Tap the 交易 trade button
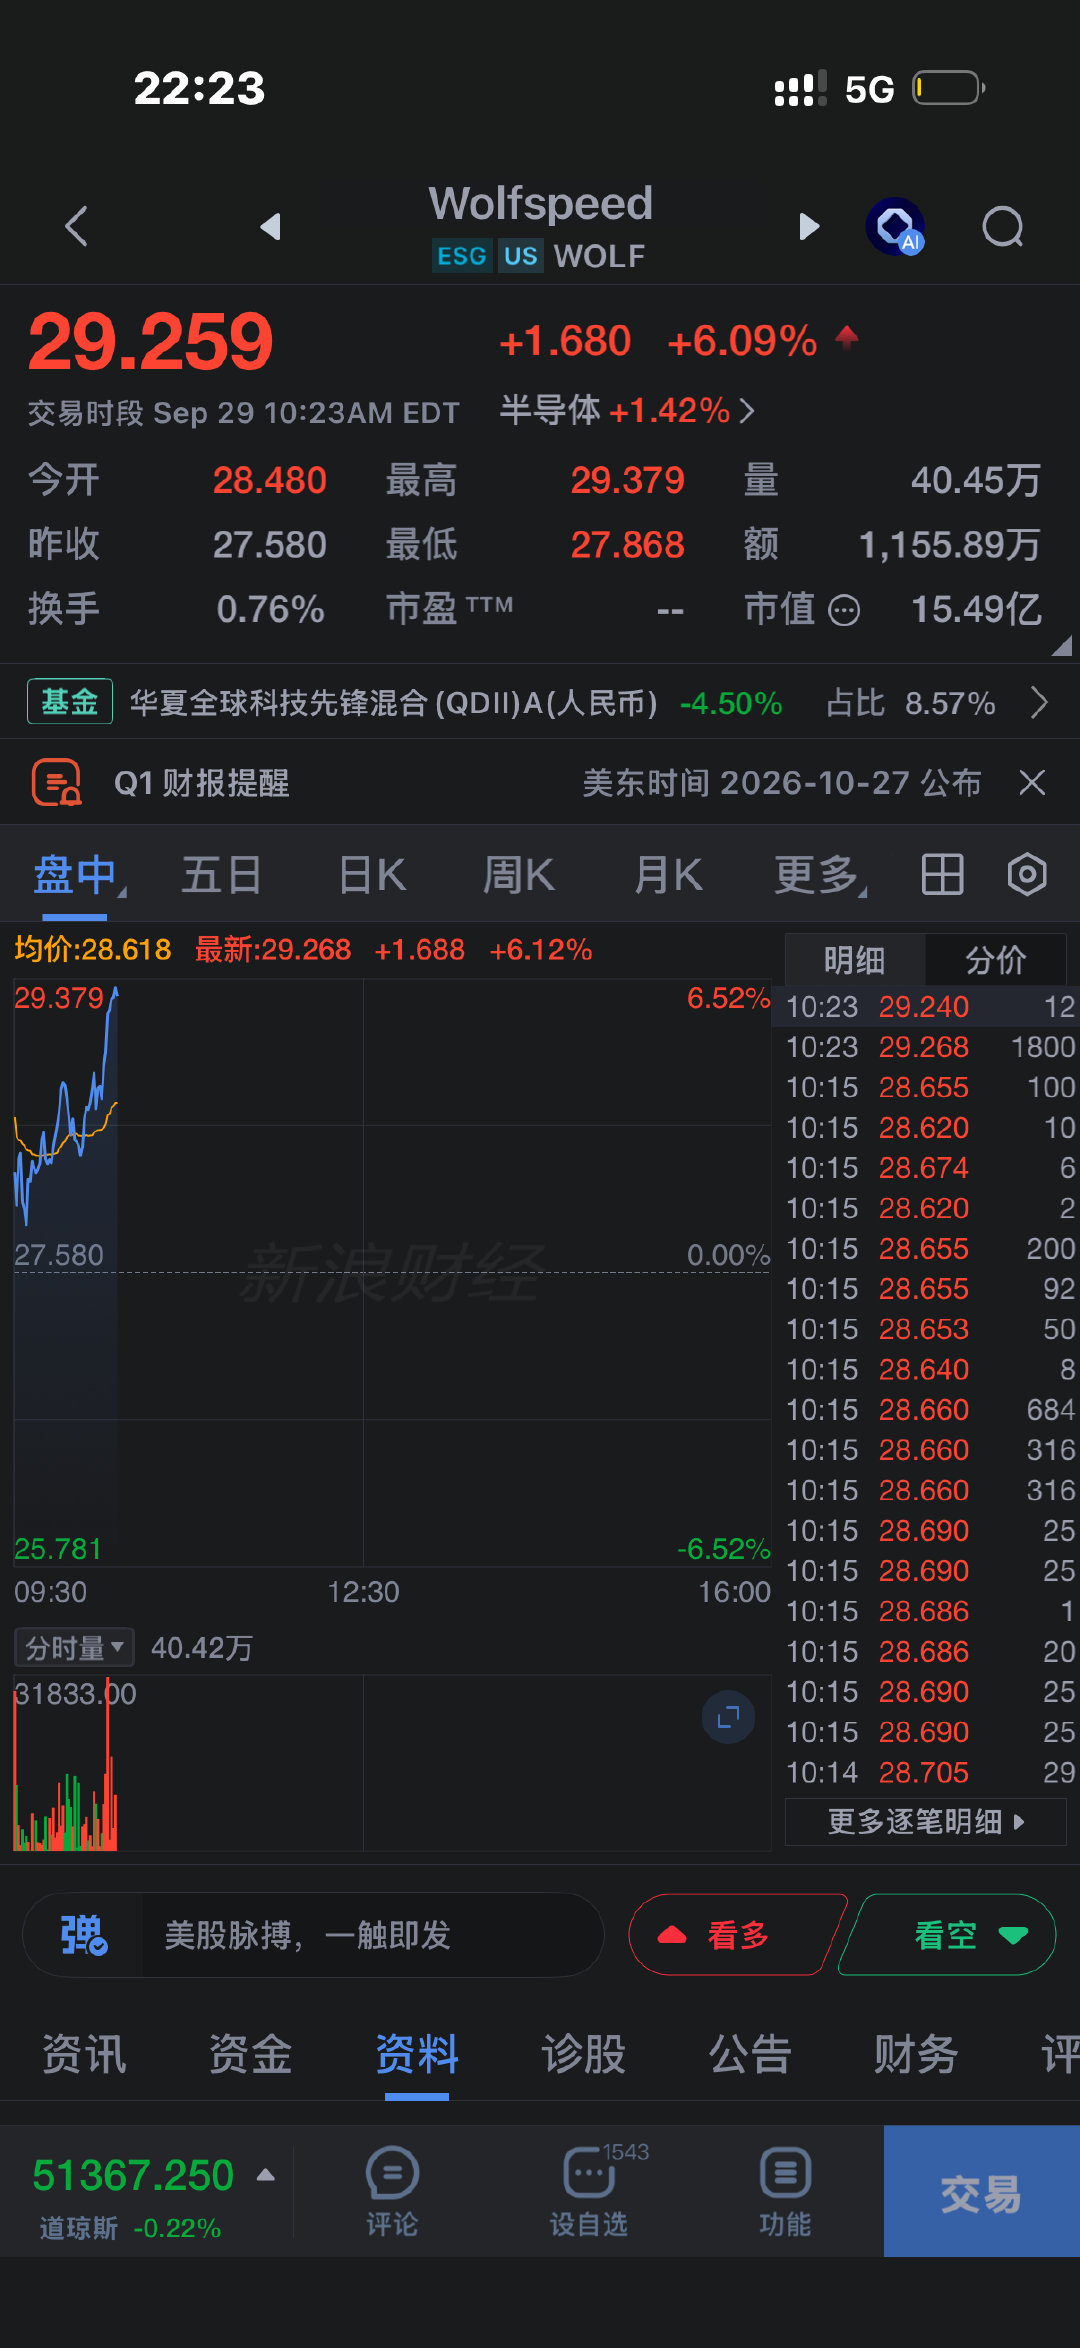This screenshot has width=1080, height=2348. point(982,2191)
